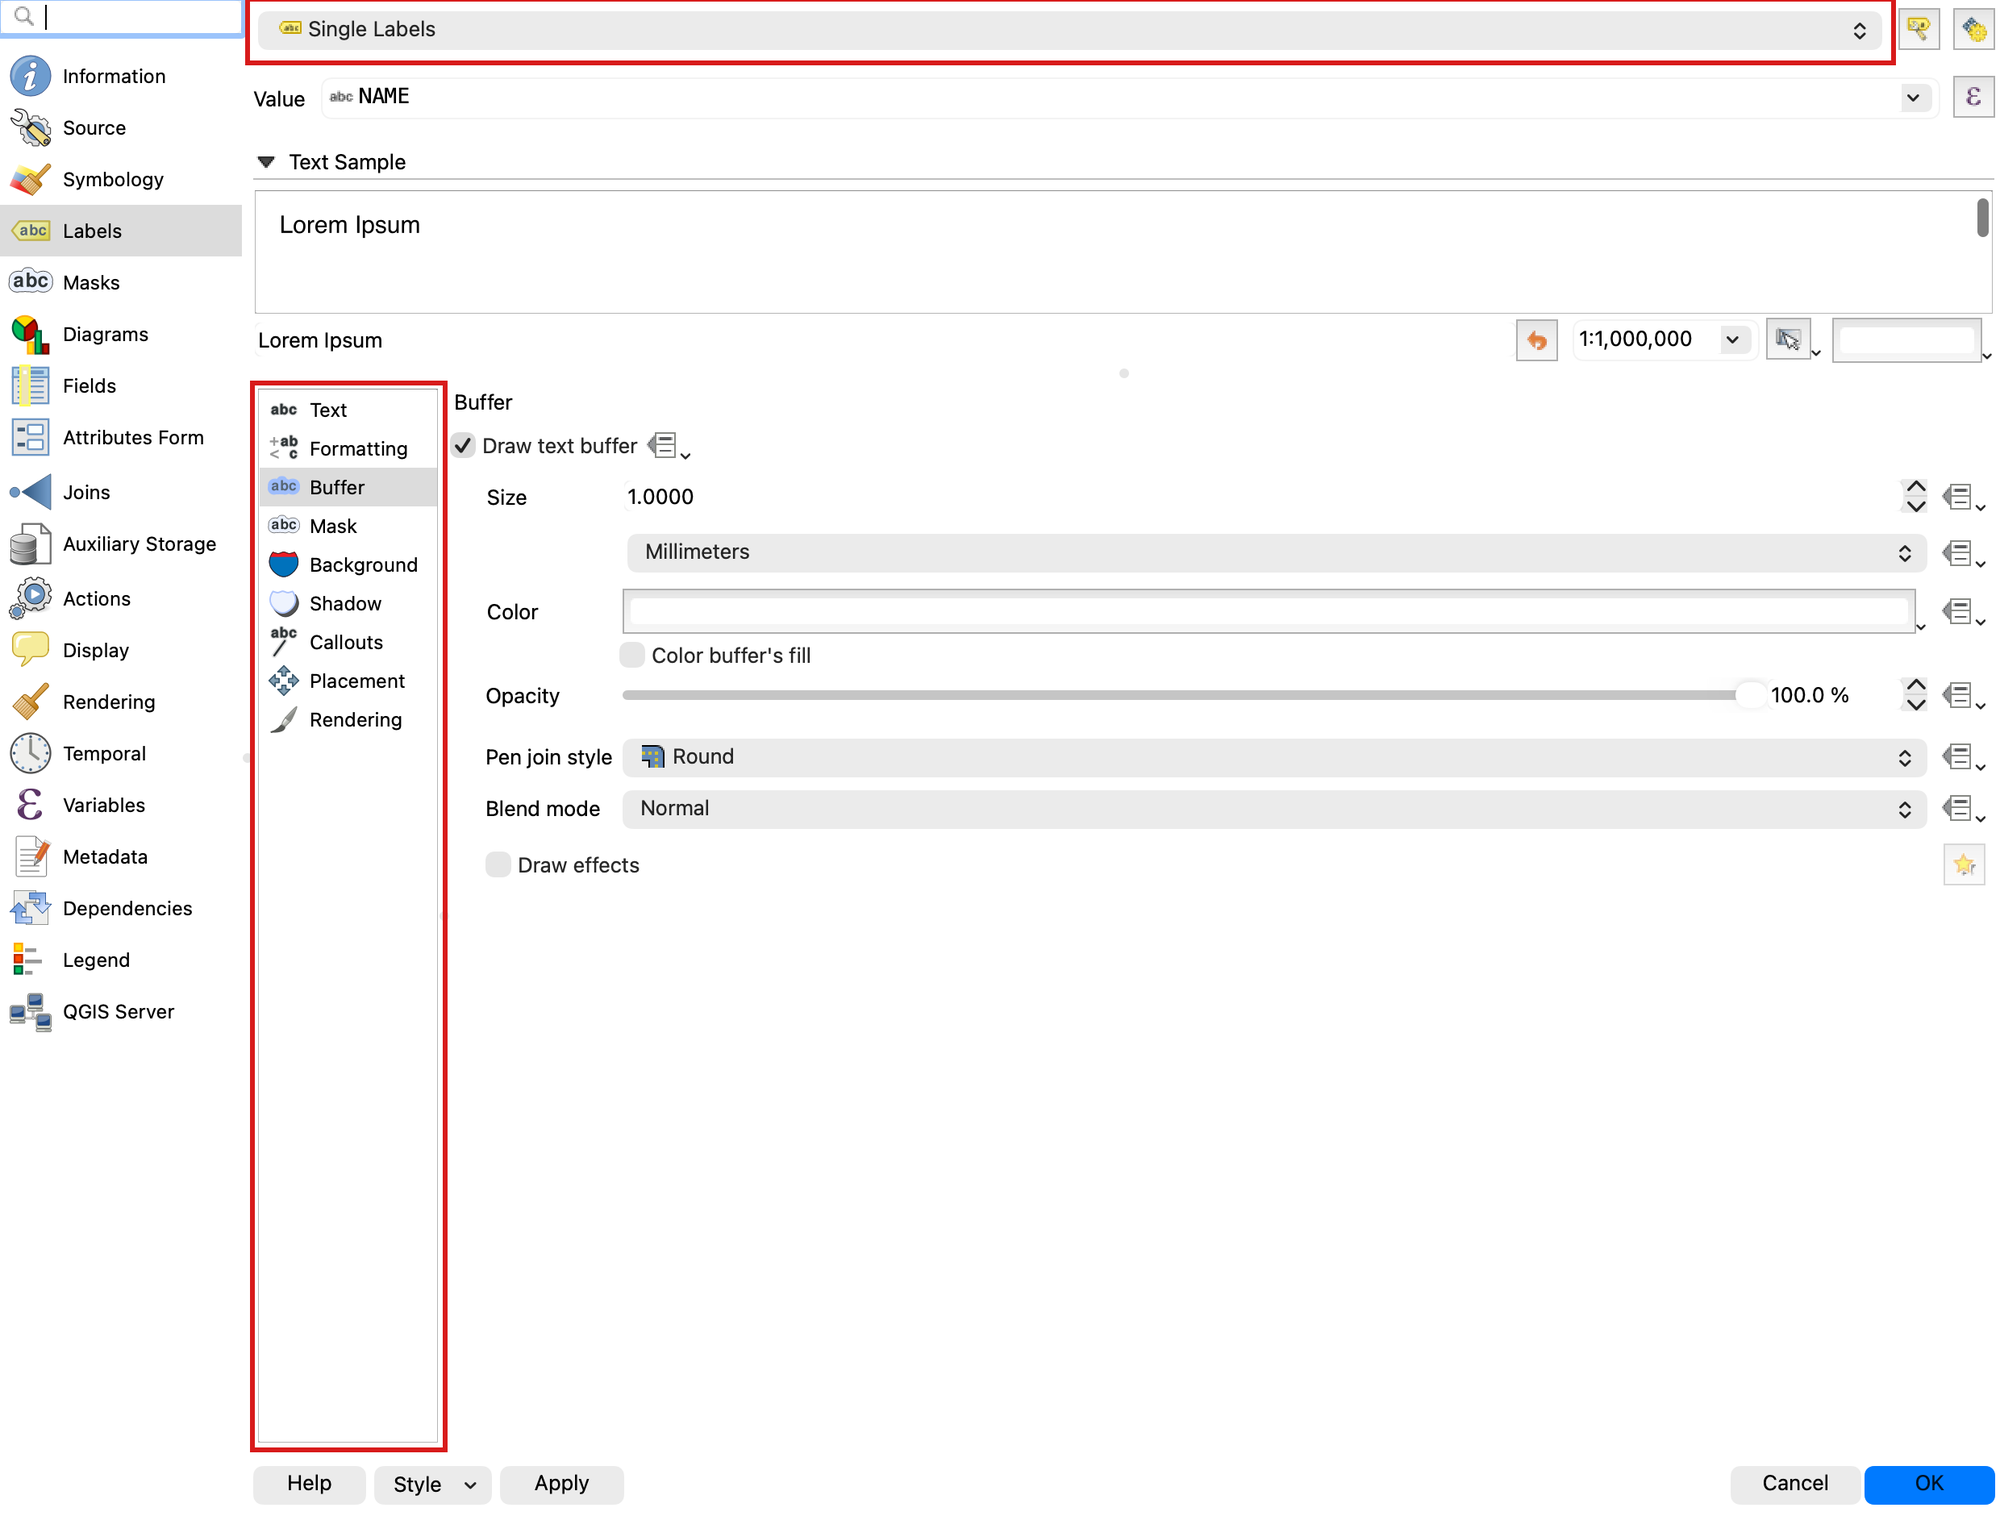This screenshot has height=1516, width=2000.
Task: Click the Auxiliary Storage database icon
Action: point(30,544)
